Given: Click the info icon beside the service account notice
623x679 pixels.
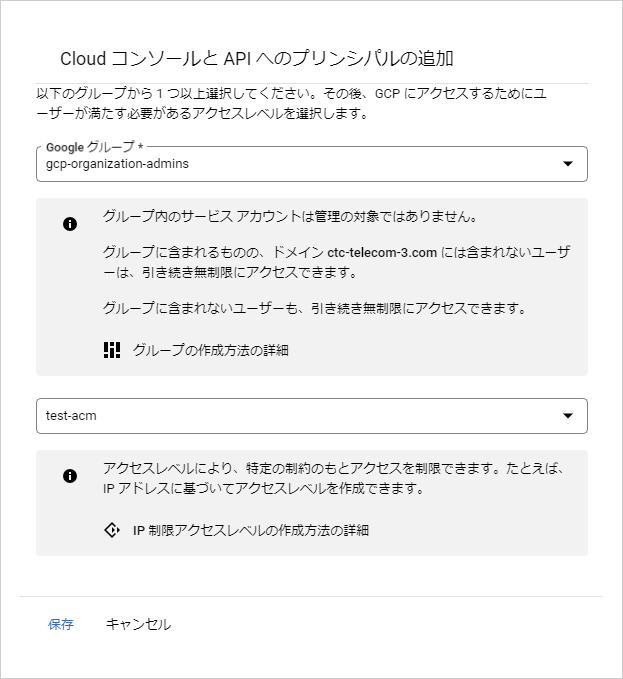Looking at the screenshot, I should click(70, 224).
